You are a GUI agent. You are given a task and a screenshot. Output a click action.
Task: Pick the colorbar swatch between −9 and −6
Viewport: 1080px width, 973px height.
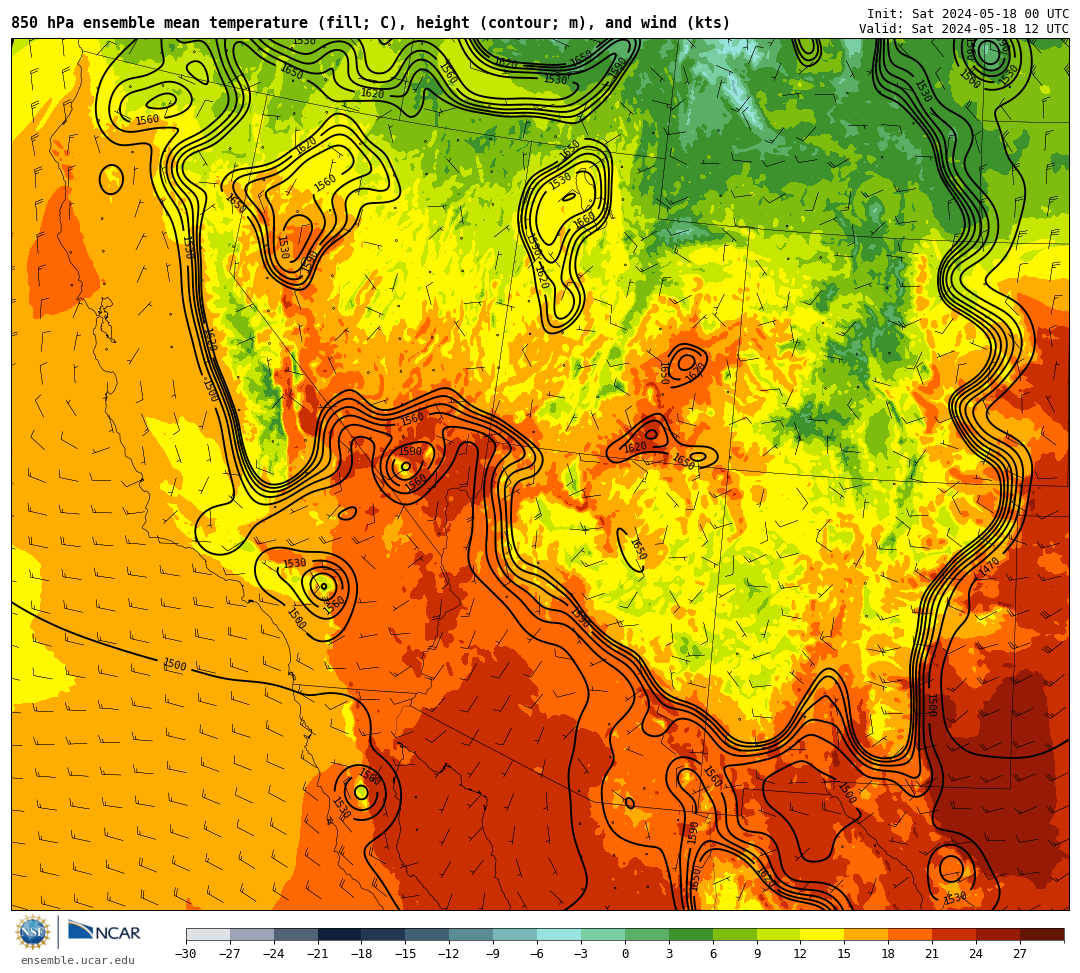[515, 934]
